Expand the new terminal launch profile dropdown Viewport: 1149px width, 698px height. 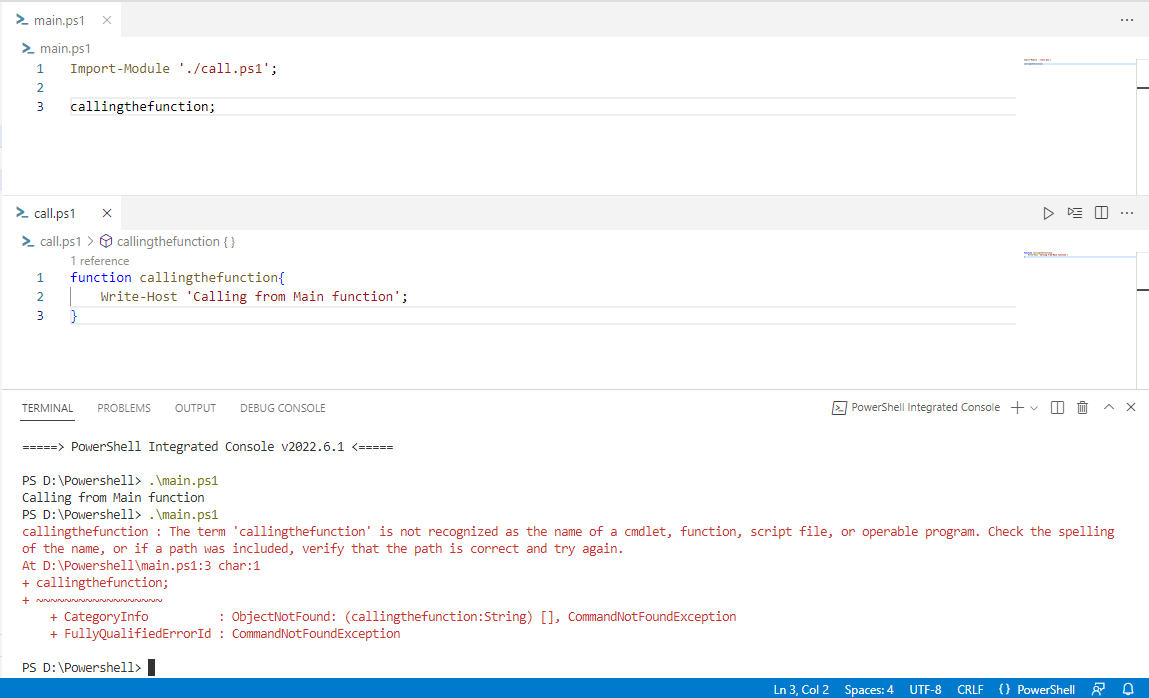1034,408
